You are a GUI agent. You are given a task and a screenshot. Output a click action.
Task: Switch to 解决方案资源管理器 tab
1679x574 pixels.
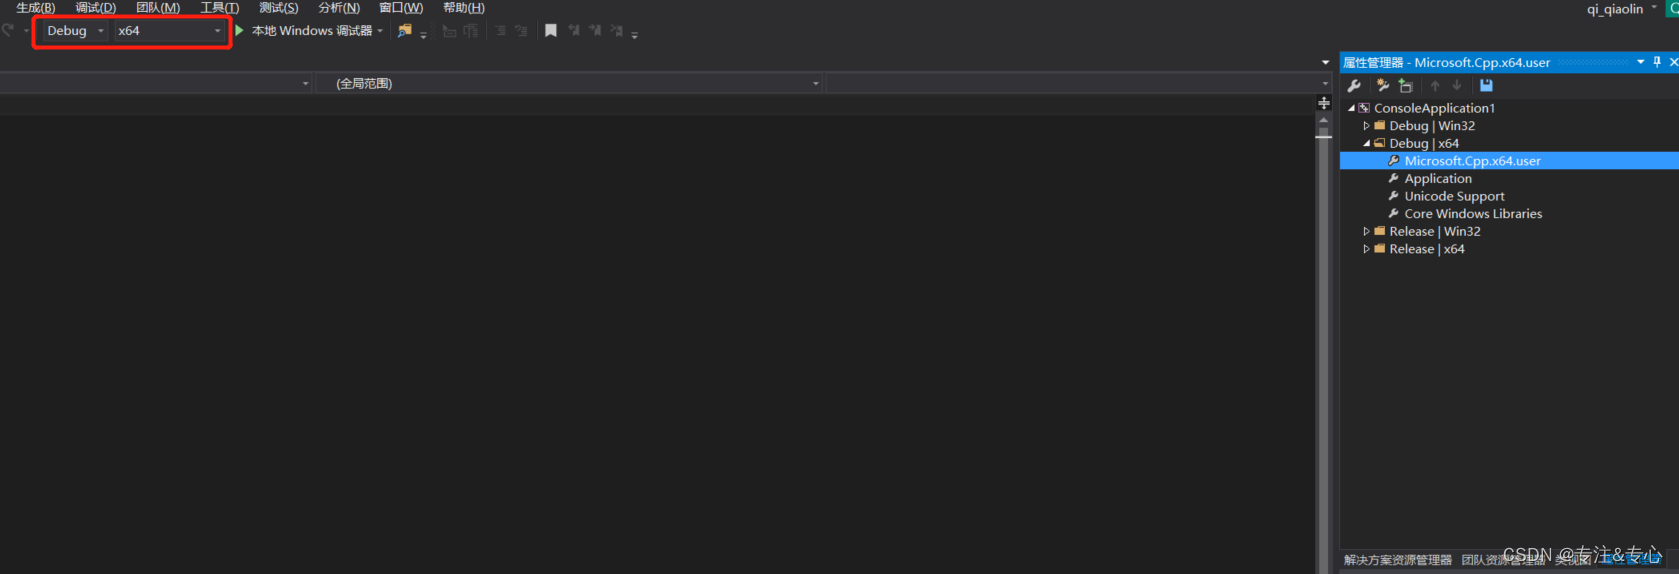pyautogui.click(x=1398, y=560)
